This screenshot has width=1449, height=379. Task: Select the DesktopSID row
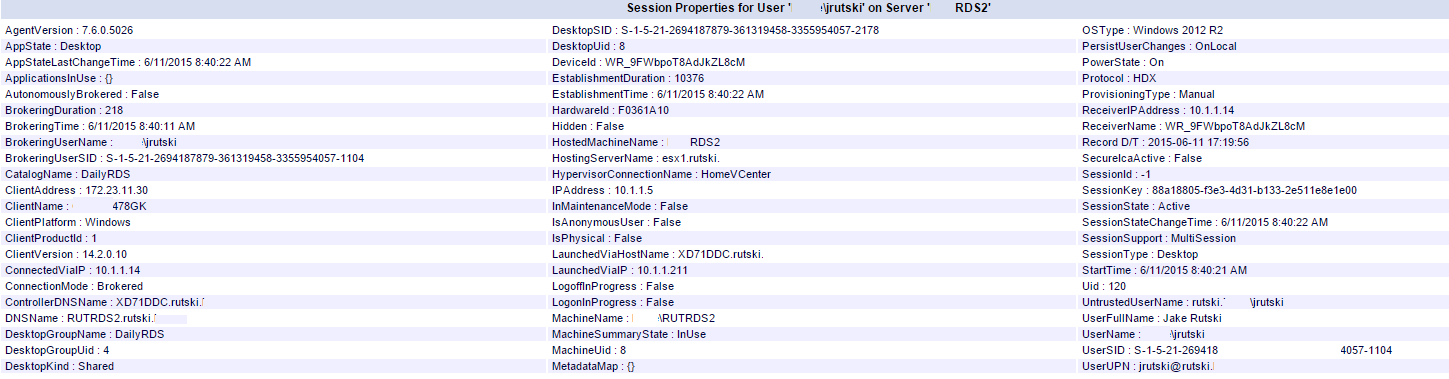pyautogui.click(x=716, y=30)
